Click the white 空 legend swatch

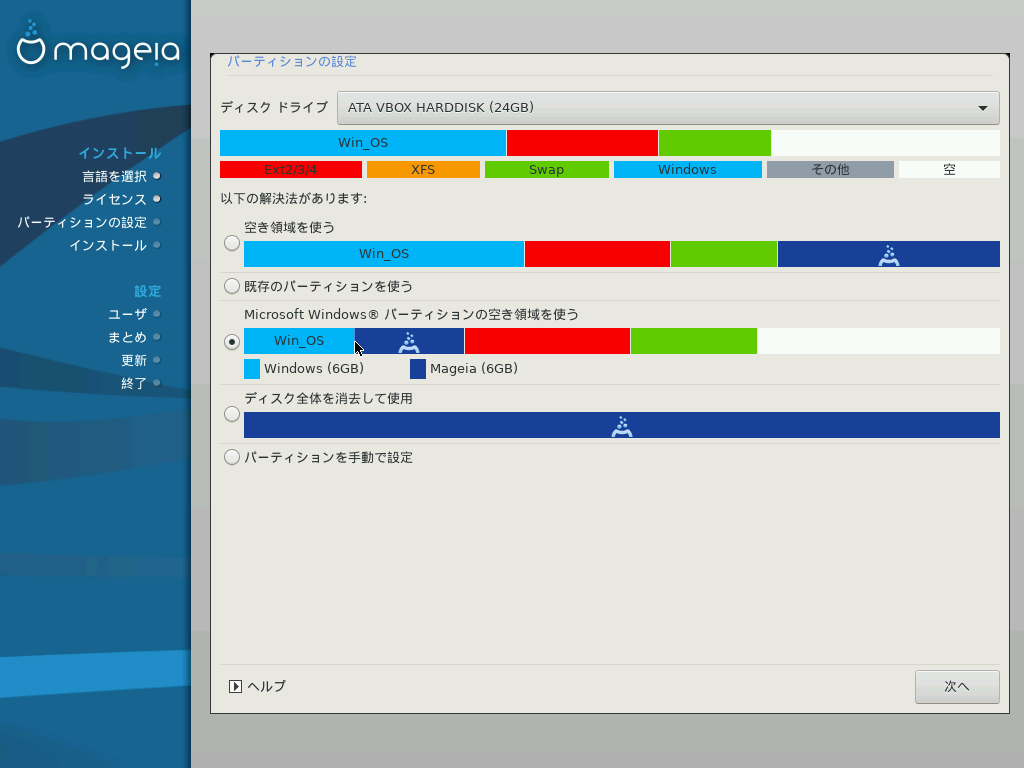[949, 170]
